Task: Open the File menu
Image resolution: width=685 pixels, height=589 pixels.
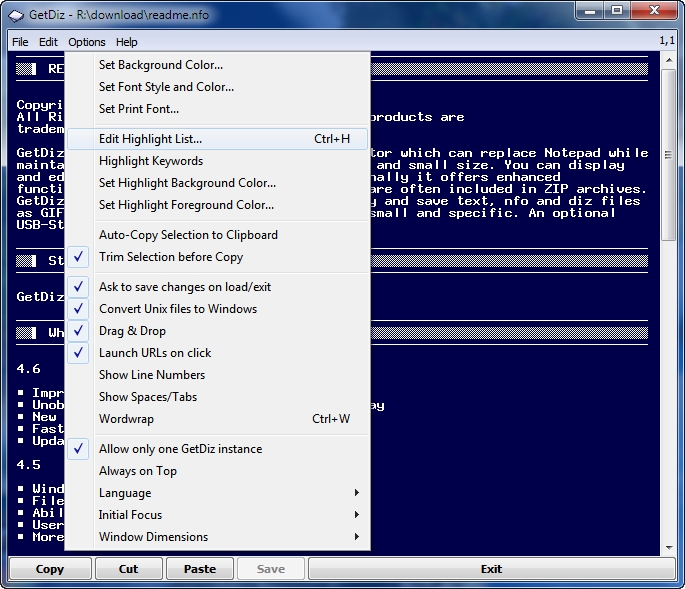Action: click(x=20, y=42)
